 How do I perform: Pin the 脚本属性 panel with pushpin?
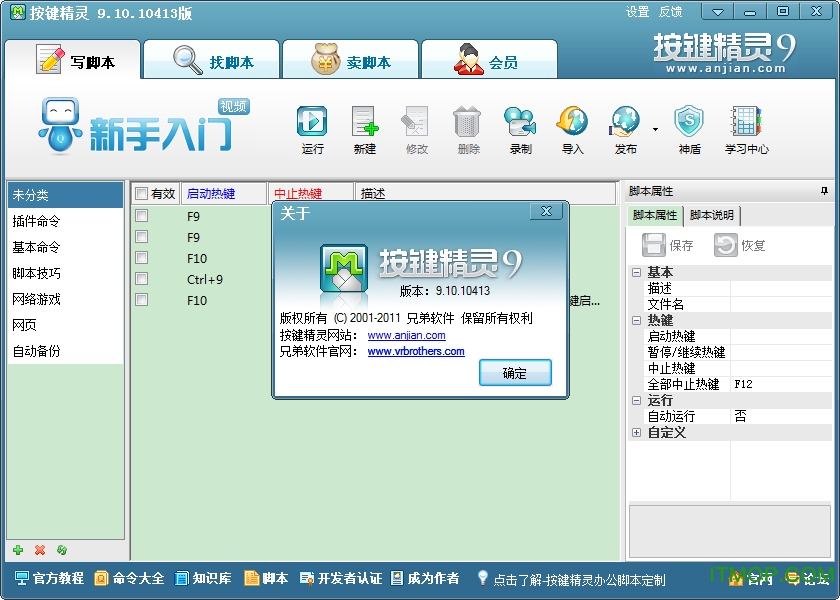click(824, 191)
